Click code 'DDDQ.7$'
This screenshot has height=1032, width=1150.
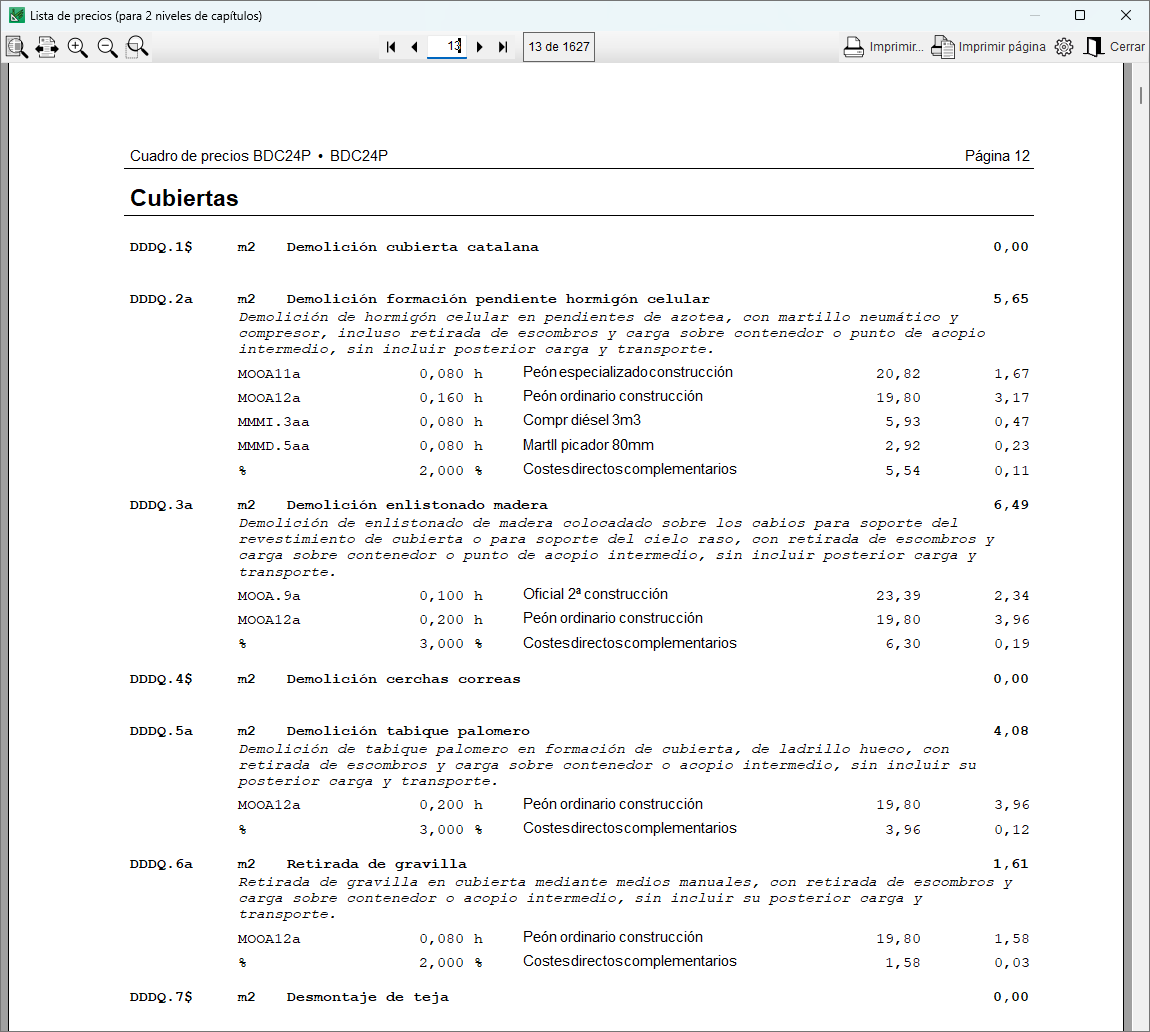coord(161,998)
